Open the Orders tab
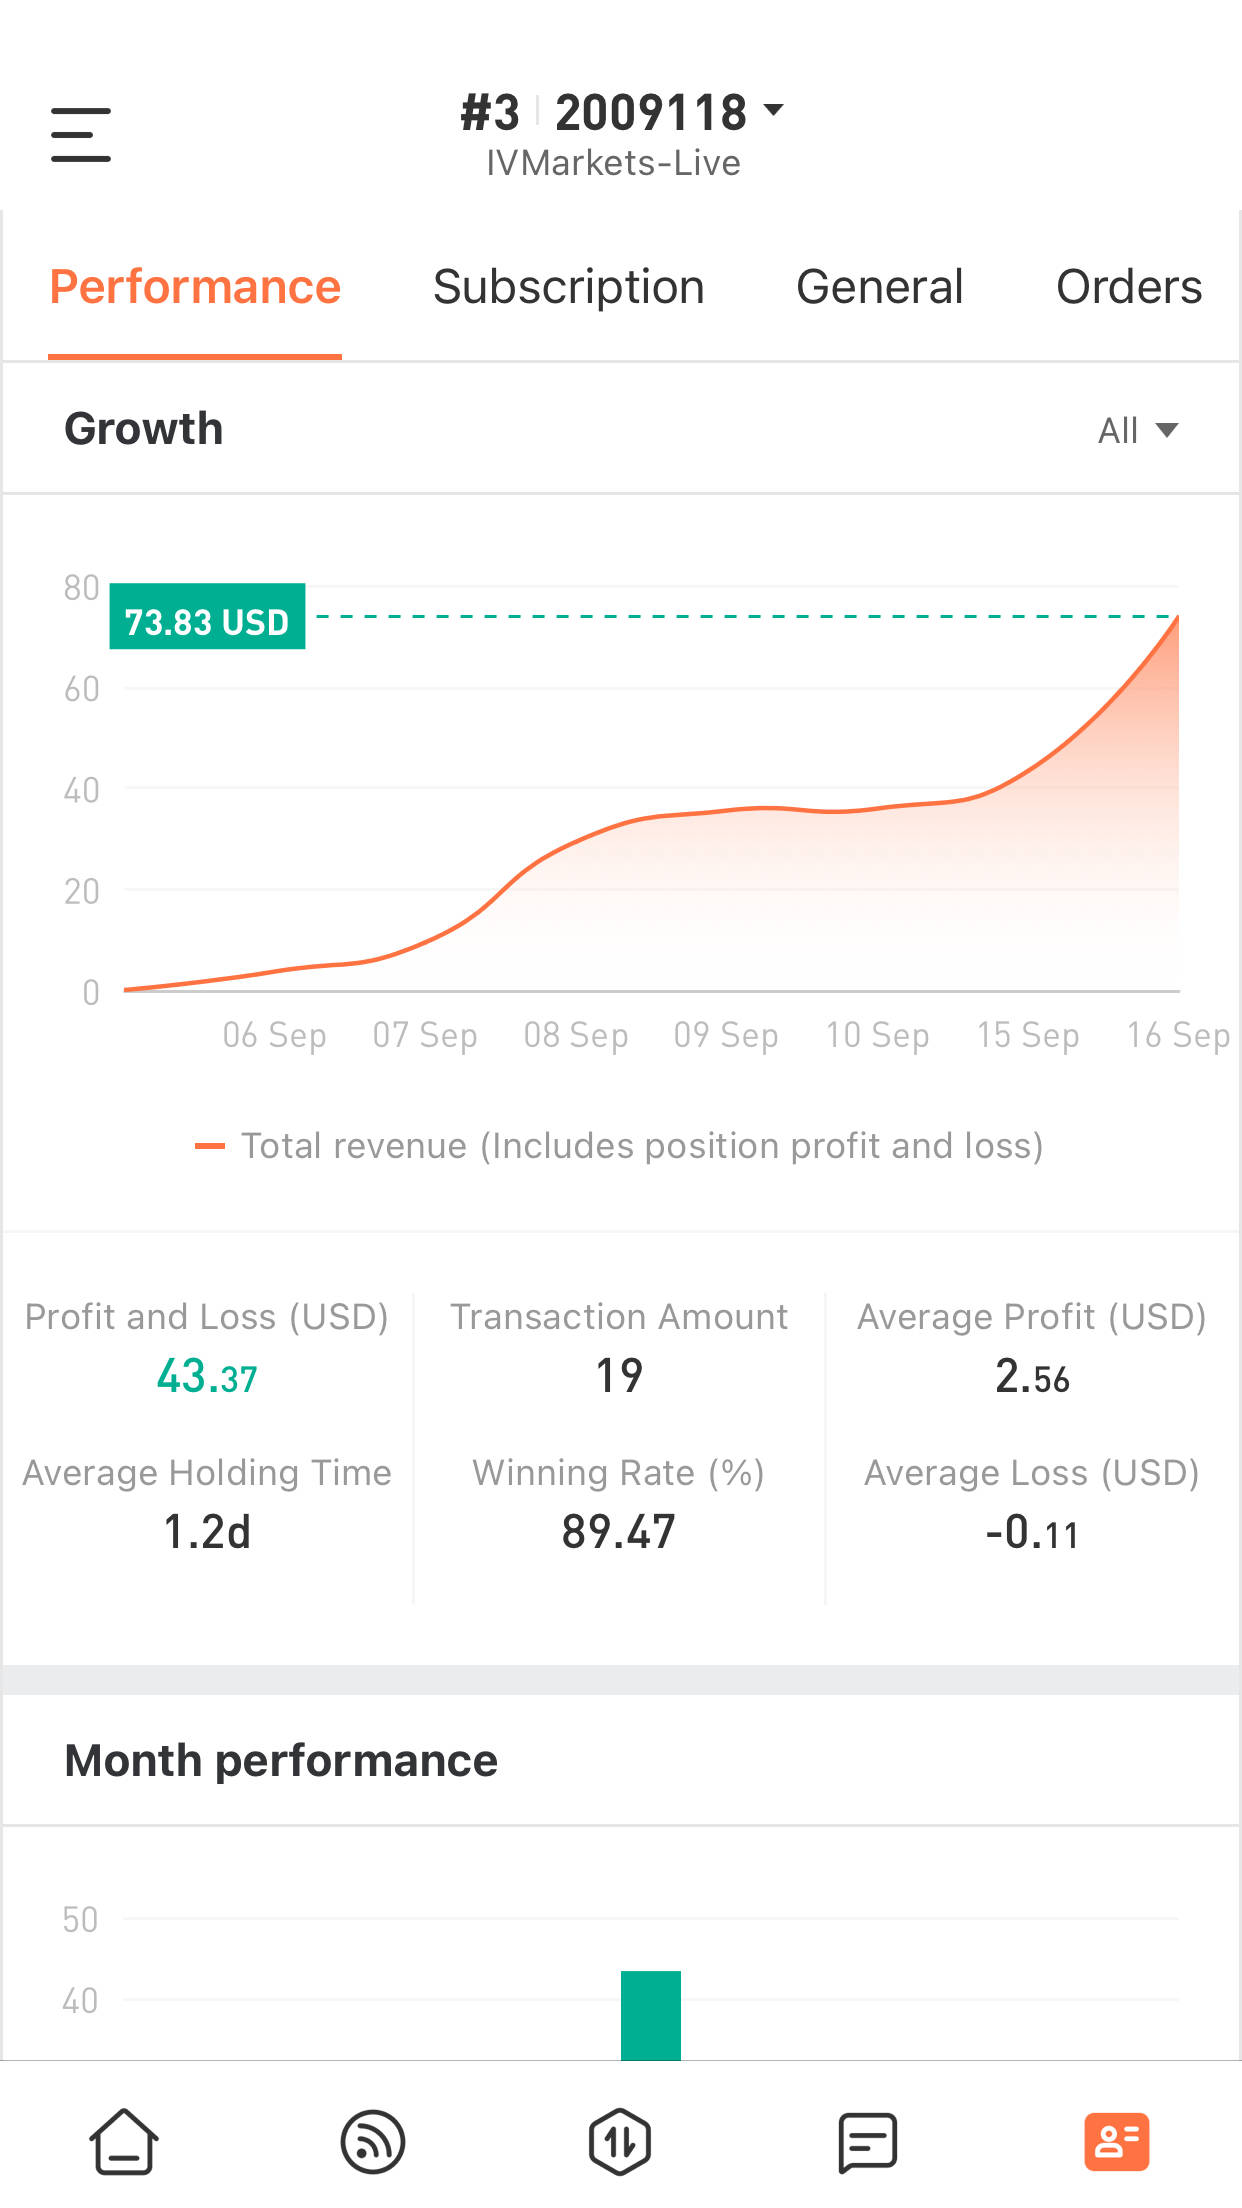The height and width of the screenshot is (2208, 1242). (x=1129, y=287)
